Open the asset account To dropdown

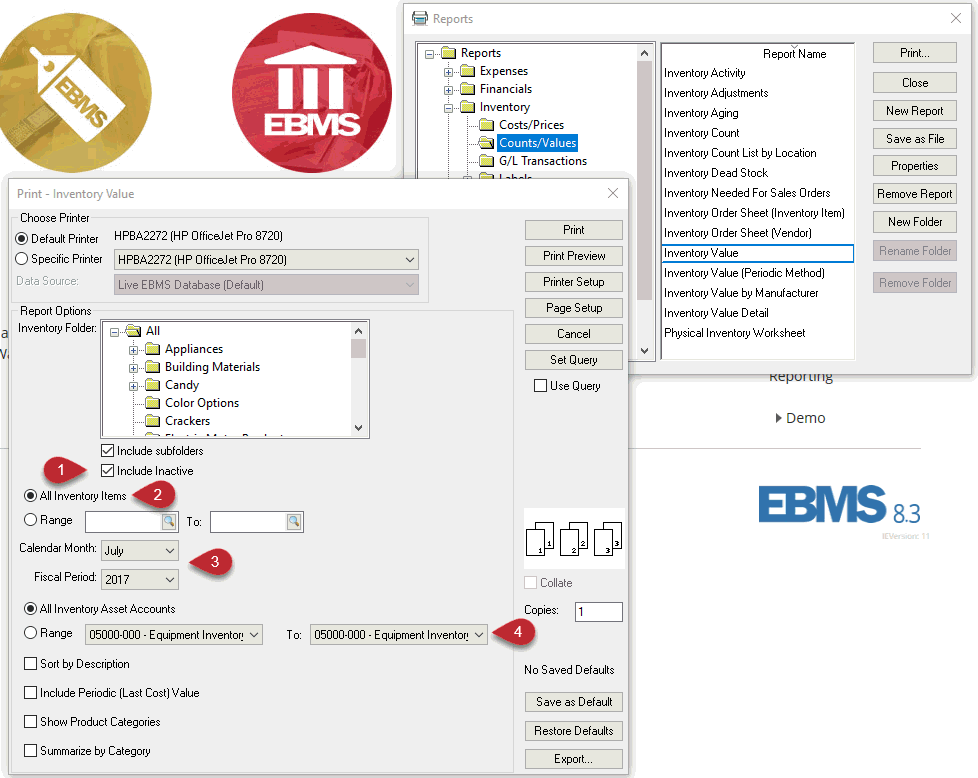point(399,635)
